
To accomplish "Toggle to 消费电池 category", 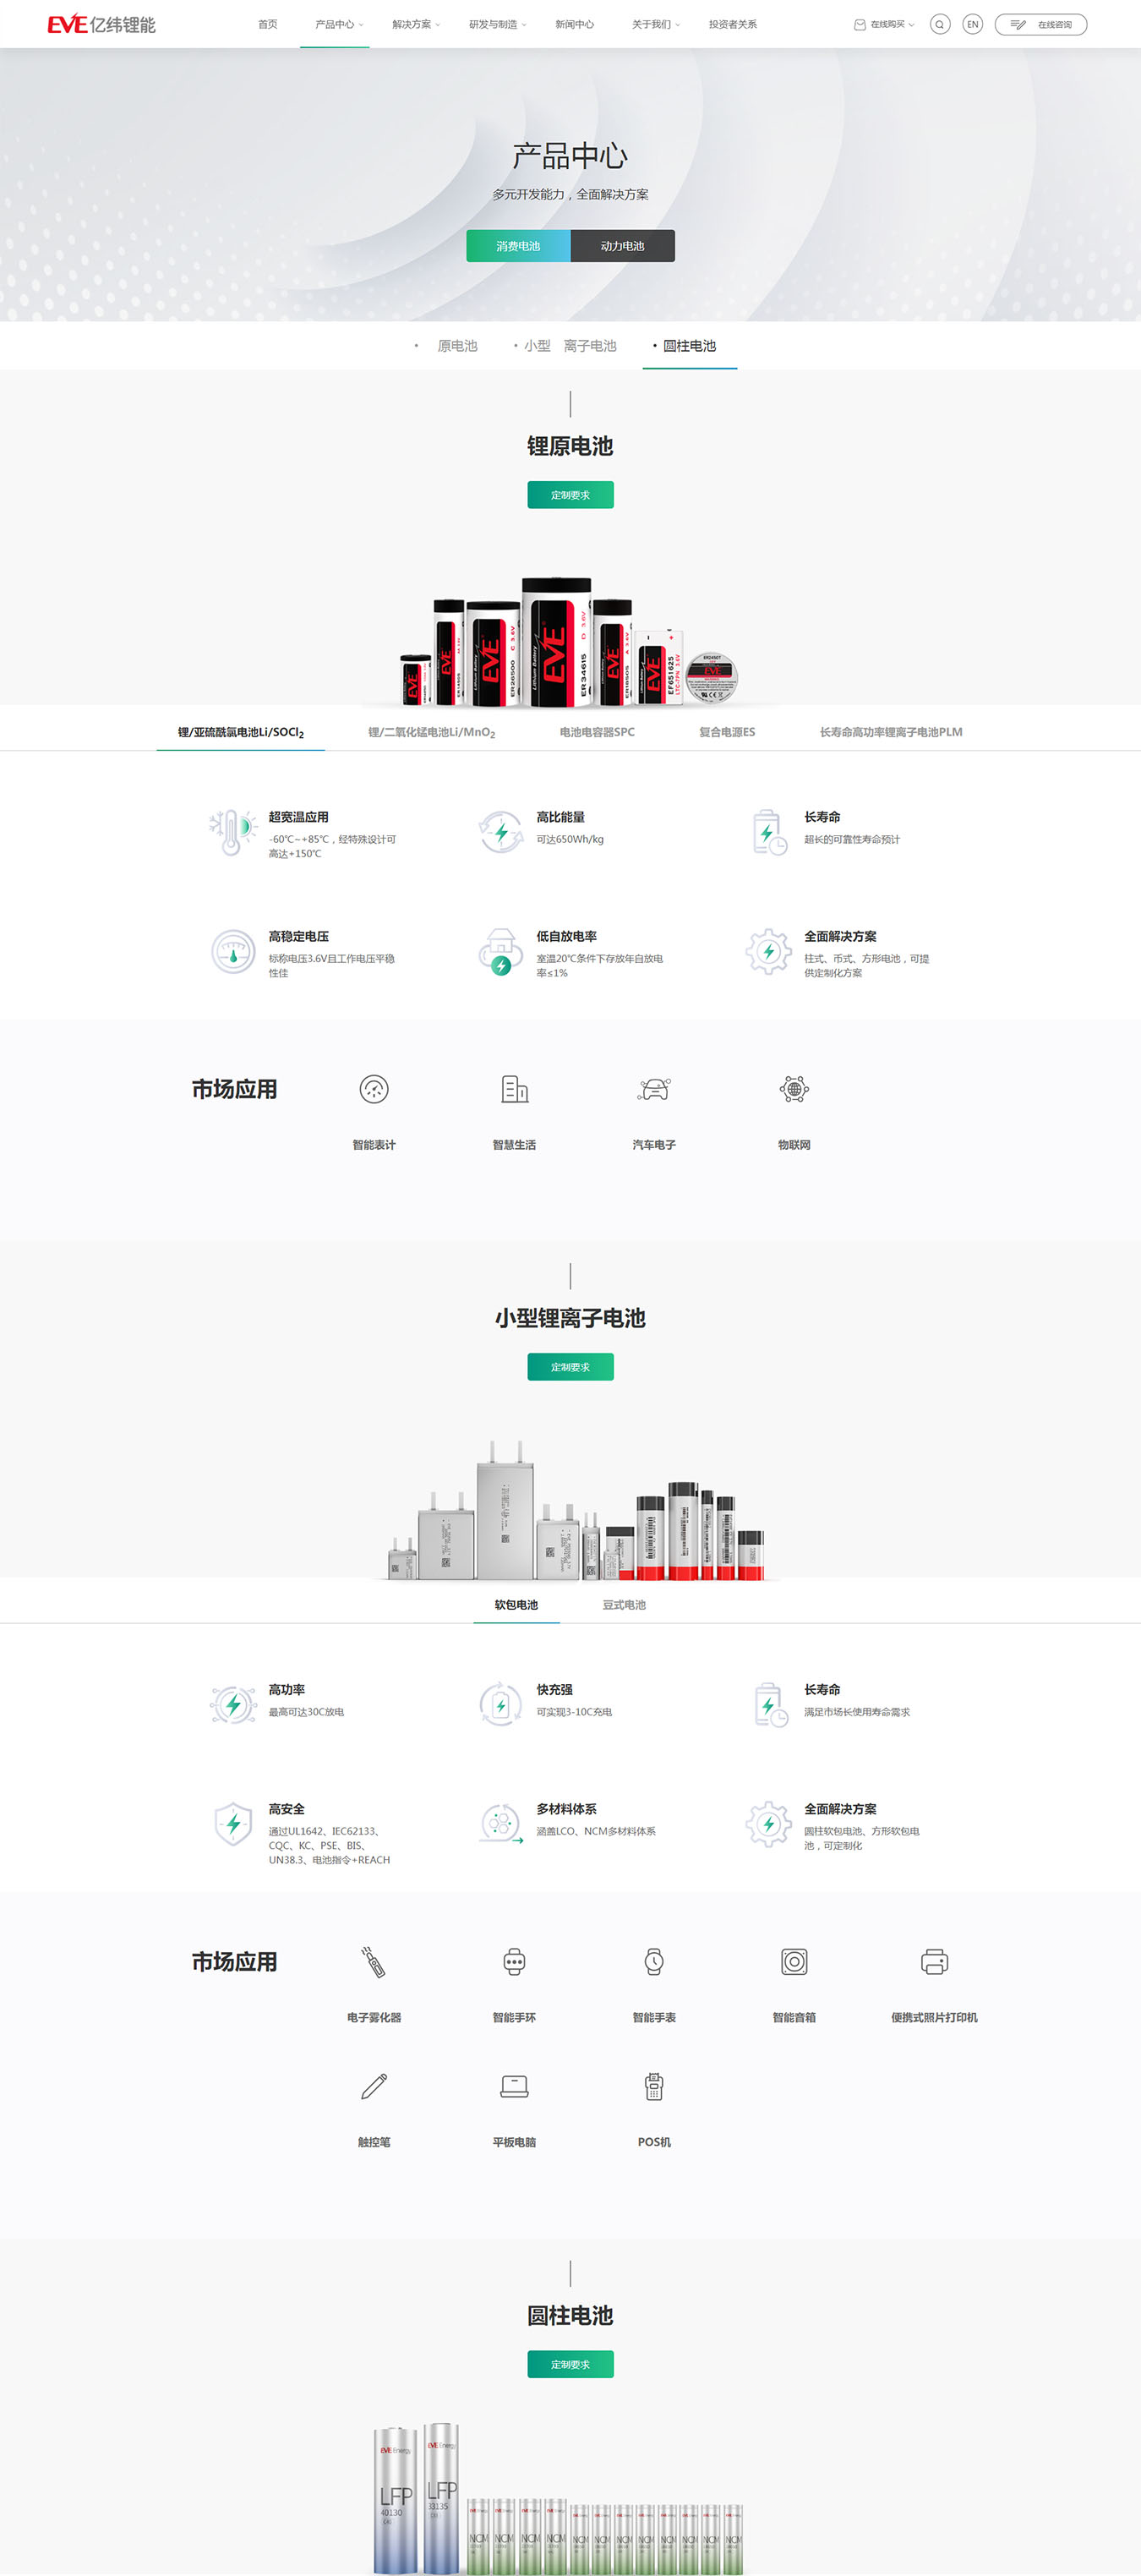I will tap(518, 246).
